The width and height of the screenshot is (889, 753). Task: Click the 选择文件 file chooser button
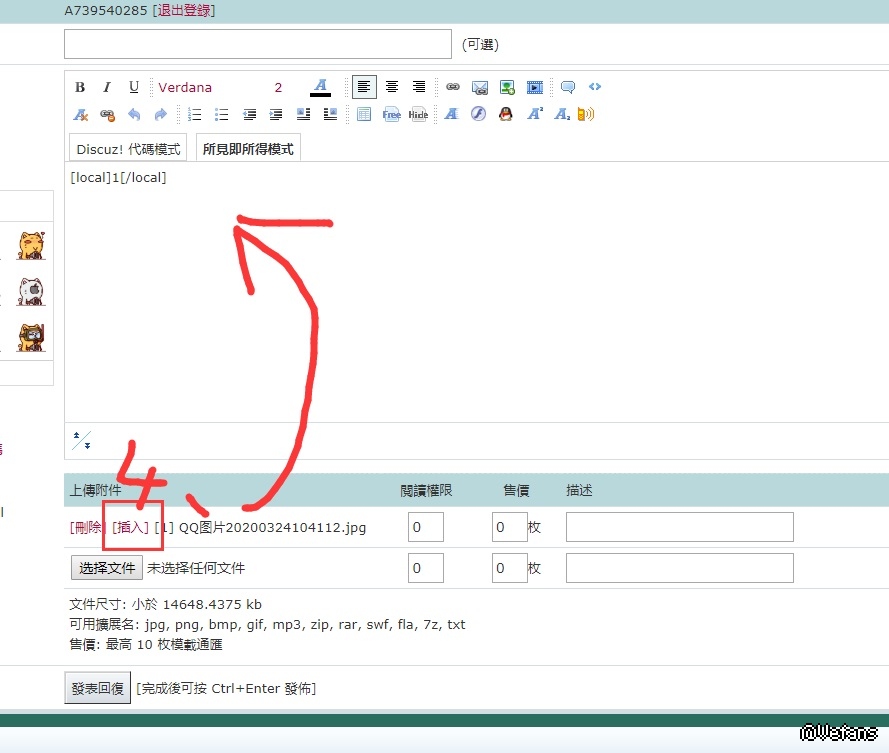point(107,568)
